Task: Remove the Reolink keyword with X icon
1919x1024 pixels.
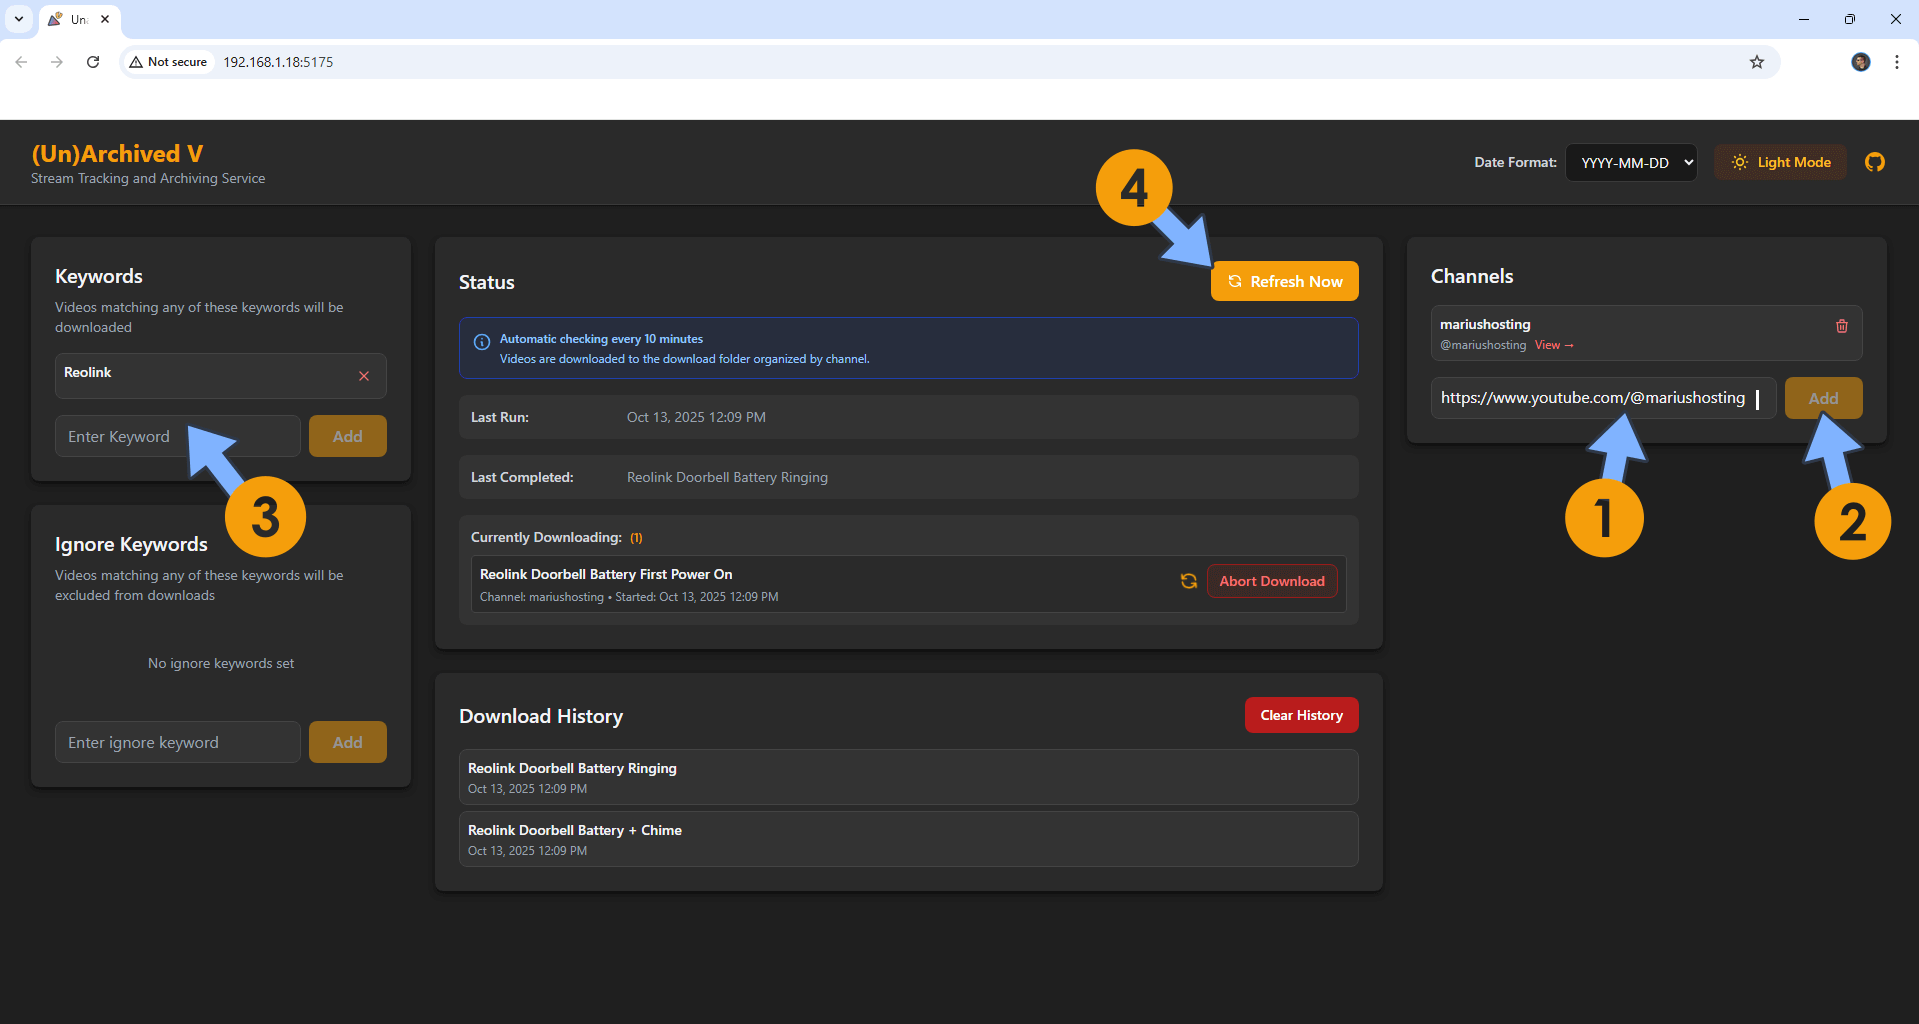Action: click(x=364, y=376)
